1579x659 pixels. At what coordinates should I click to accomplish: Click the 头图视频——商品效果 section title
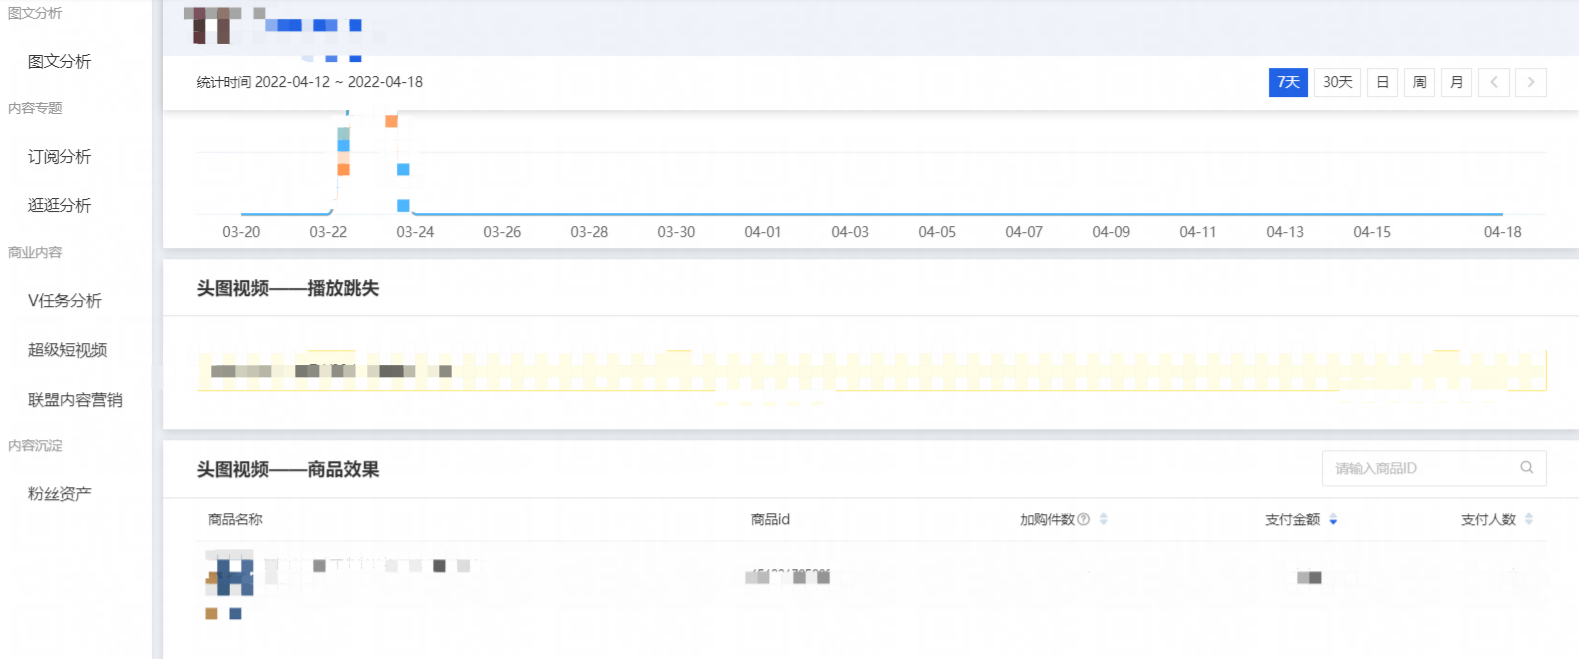click(x=288, y=469)
